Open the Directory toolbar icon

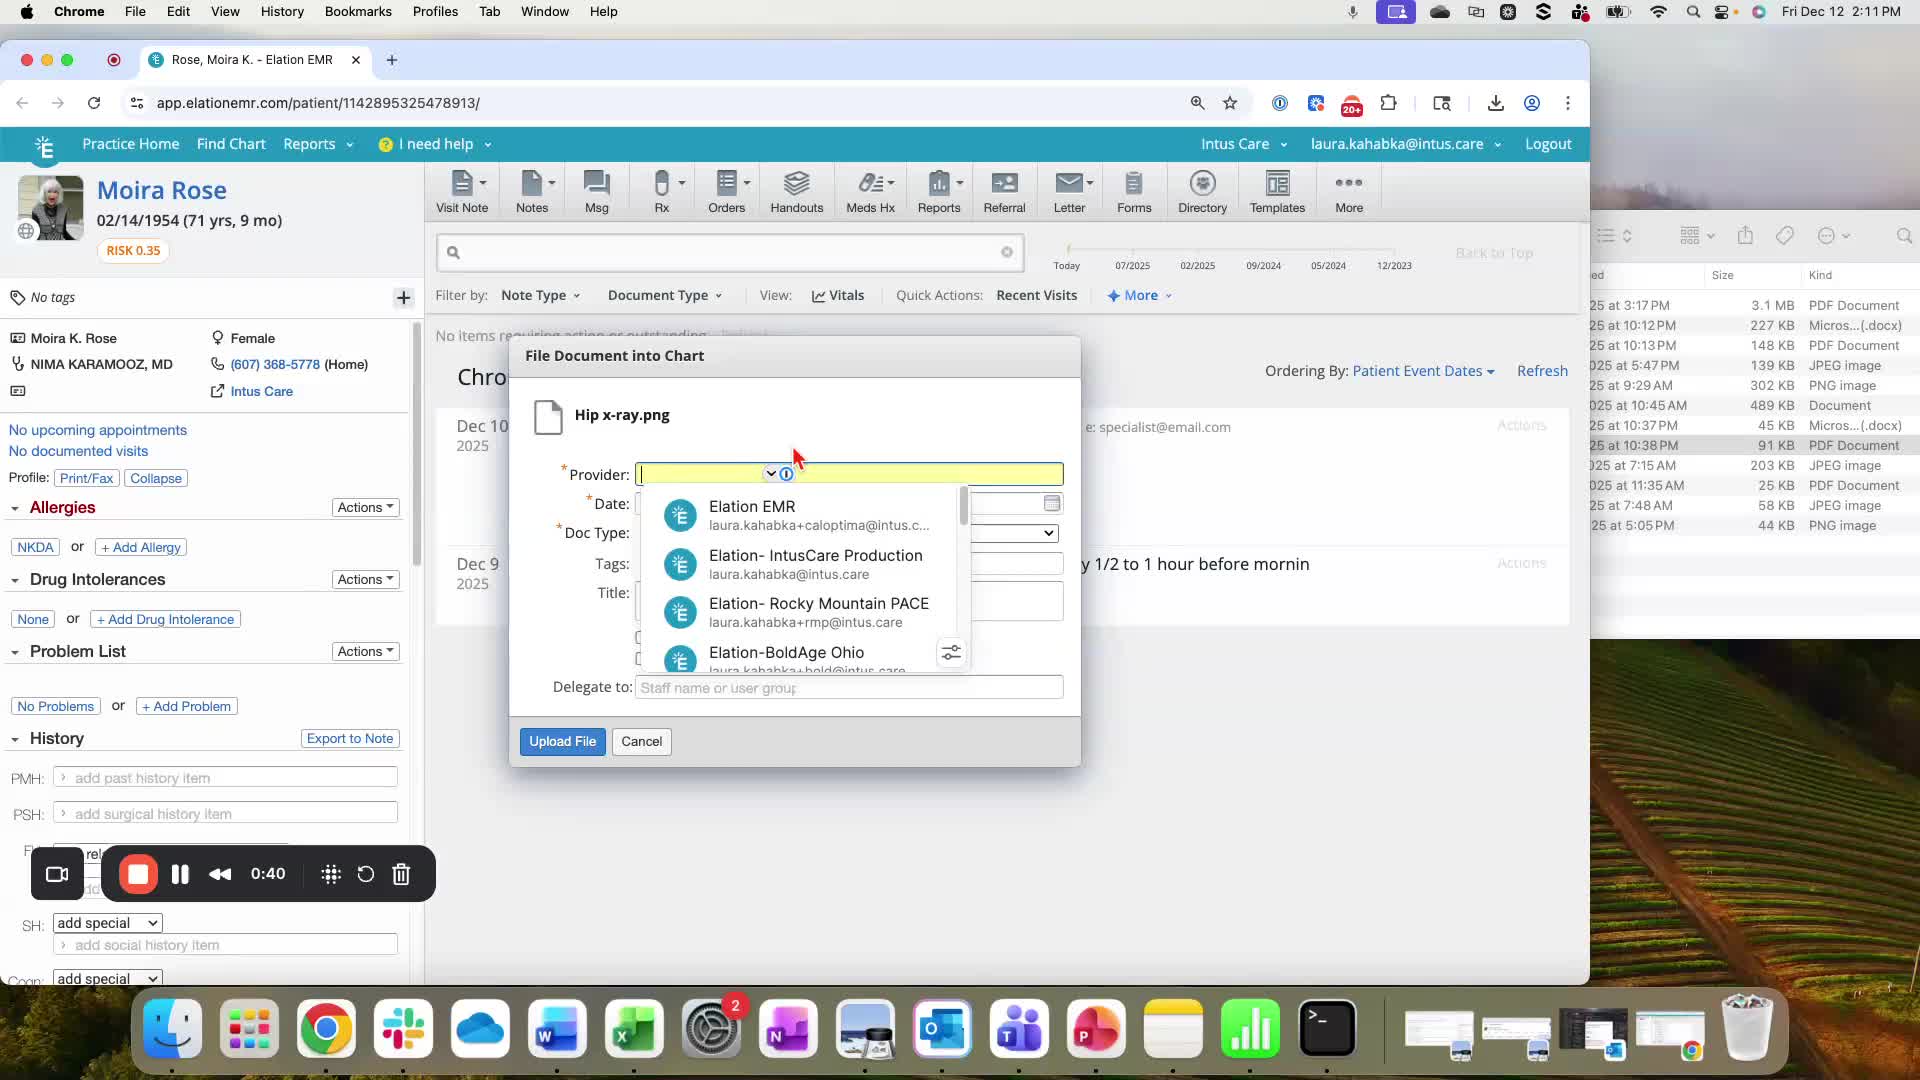pos(1203,191)
